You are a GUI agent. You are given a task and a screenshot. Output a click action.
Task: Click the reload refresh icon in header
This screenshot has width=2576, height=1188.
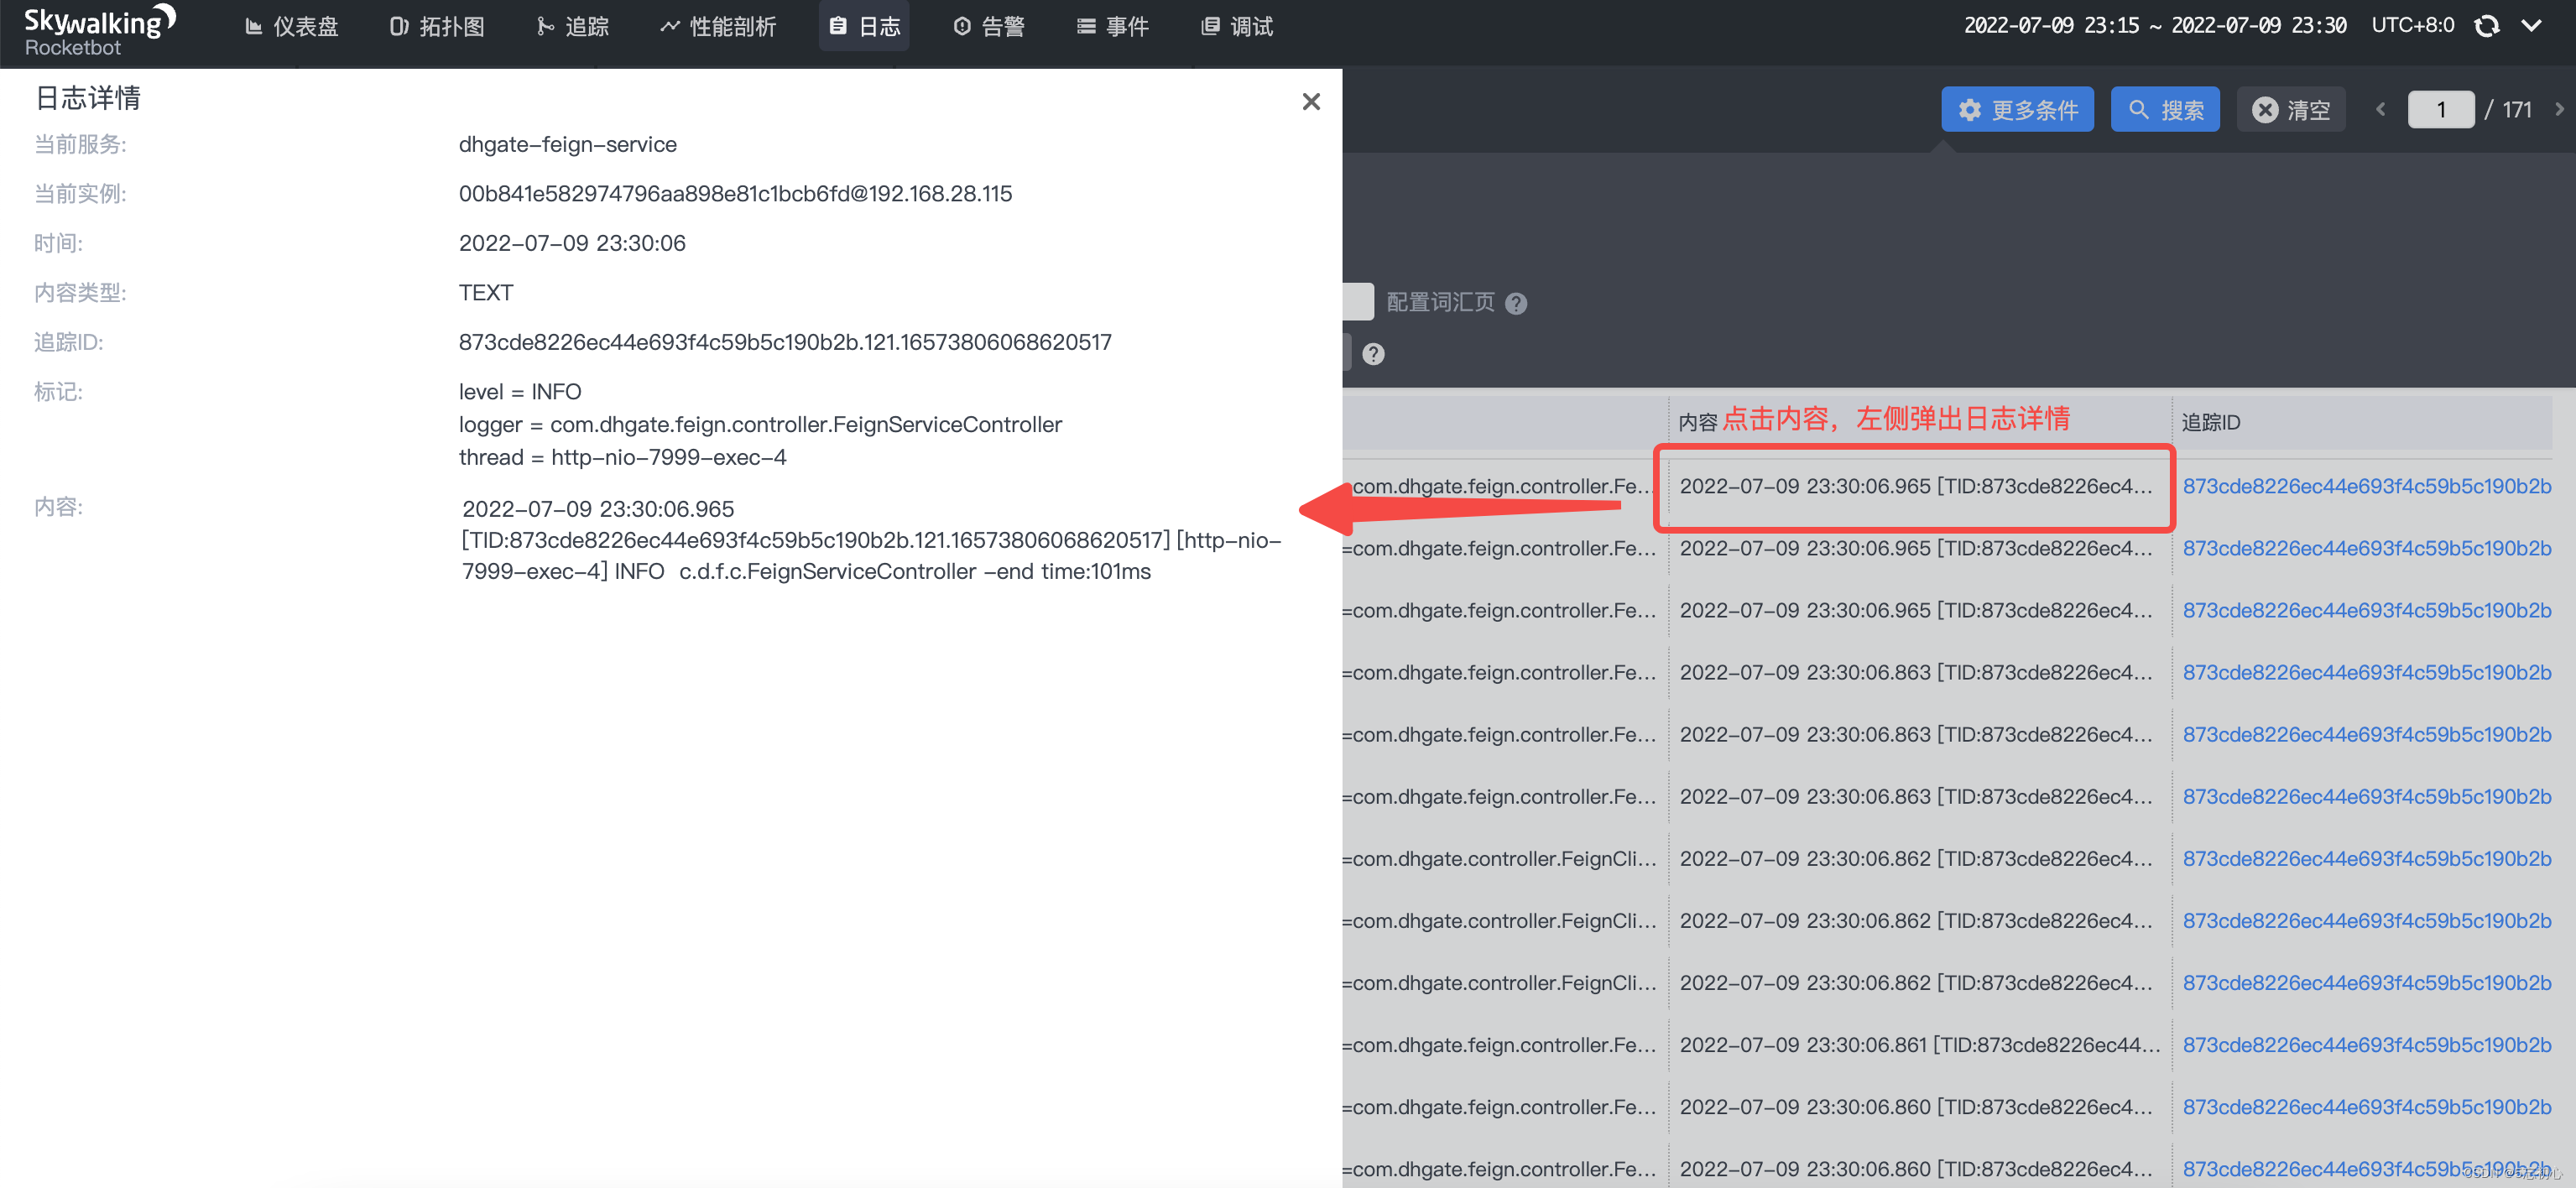(x=2487, y=26)
